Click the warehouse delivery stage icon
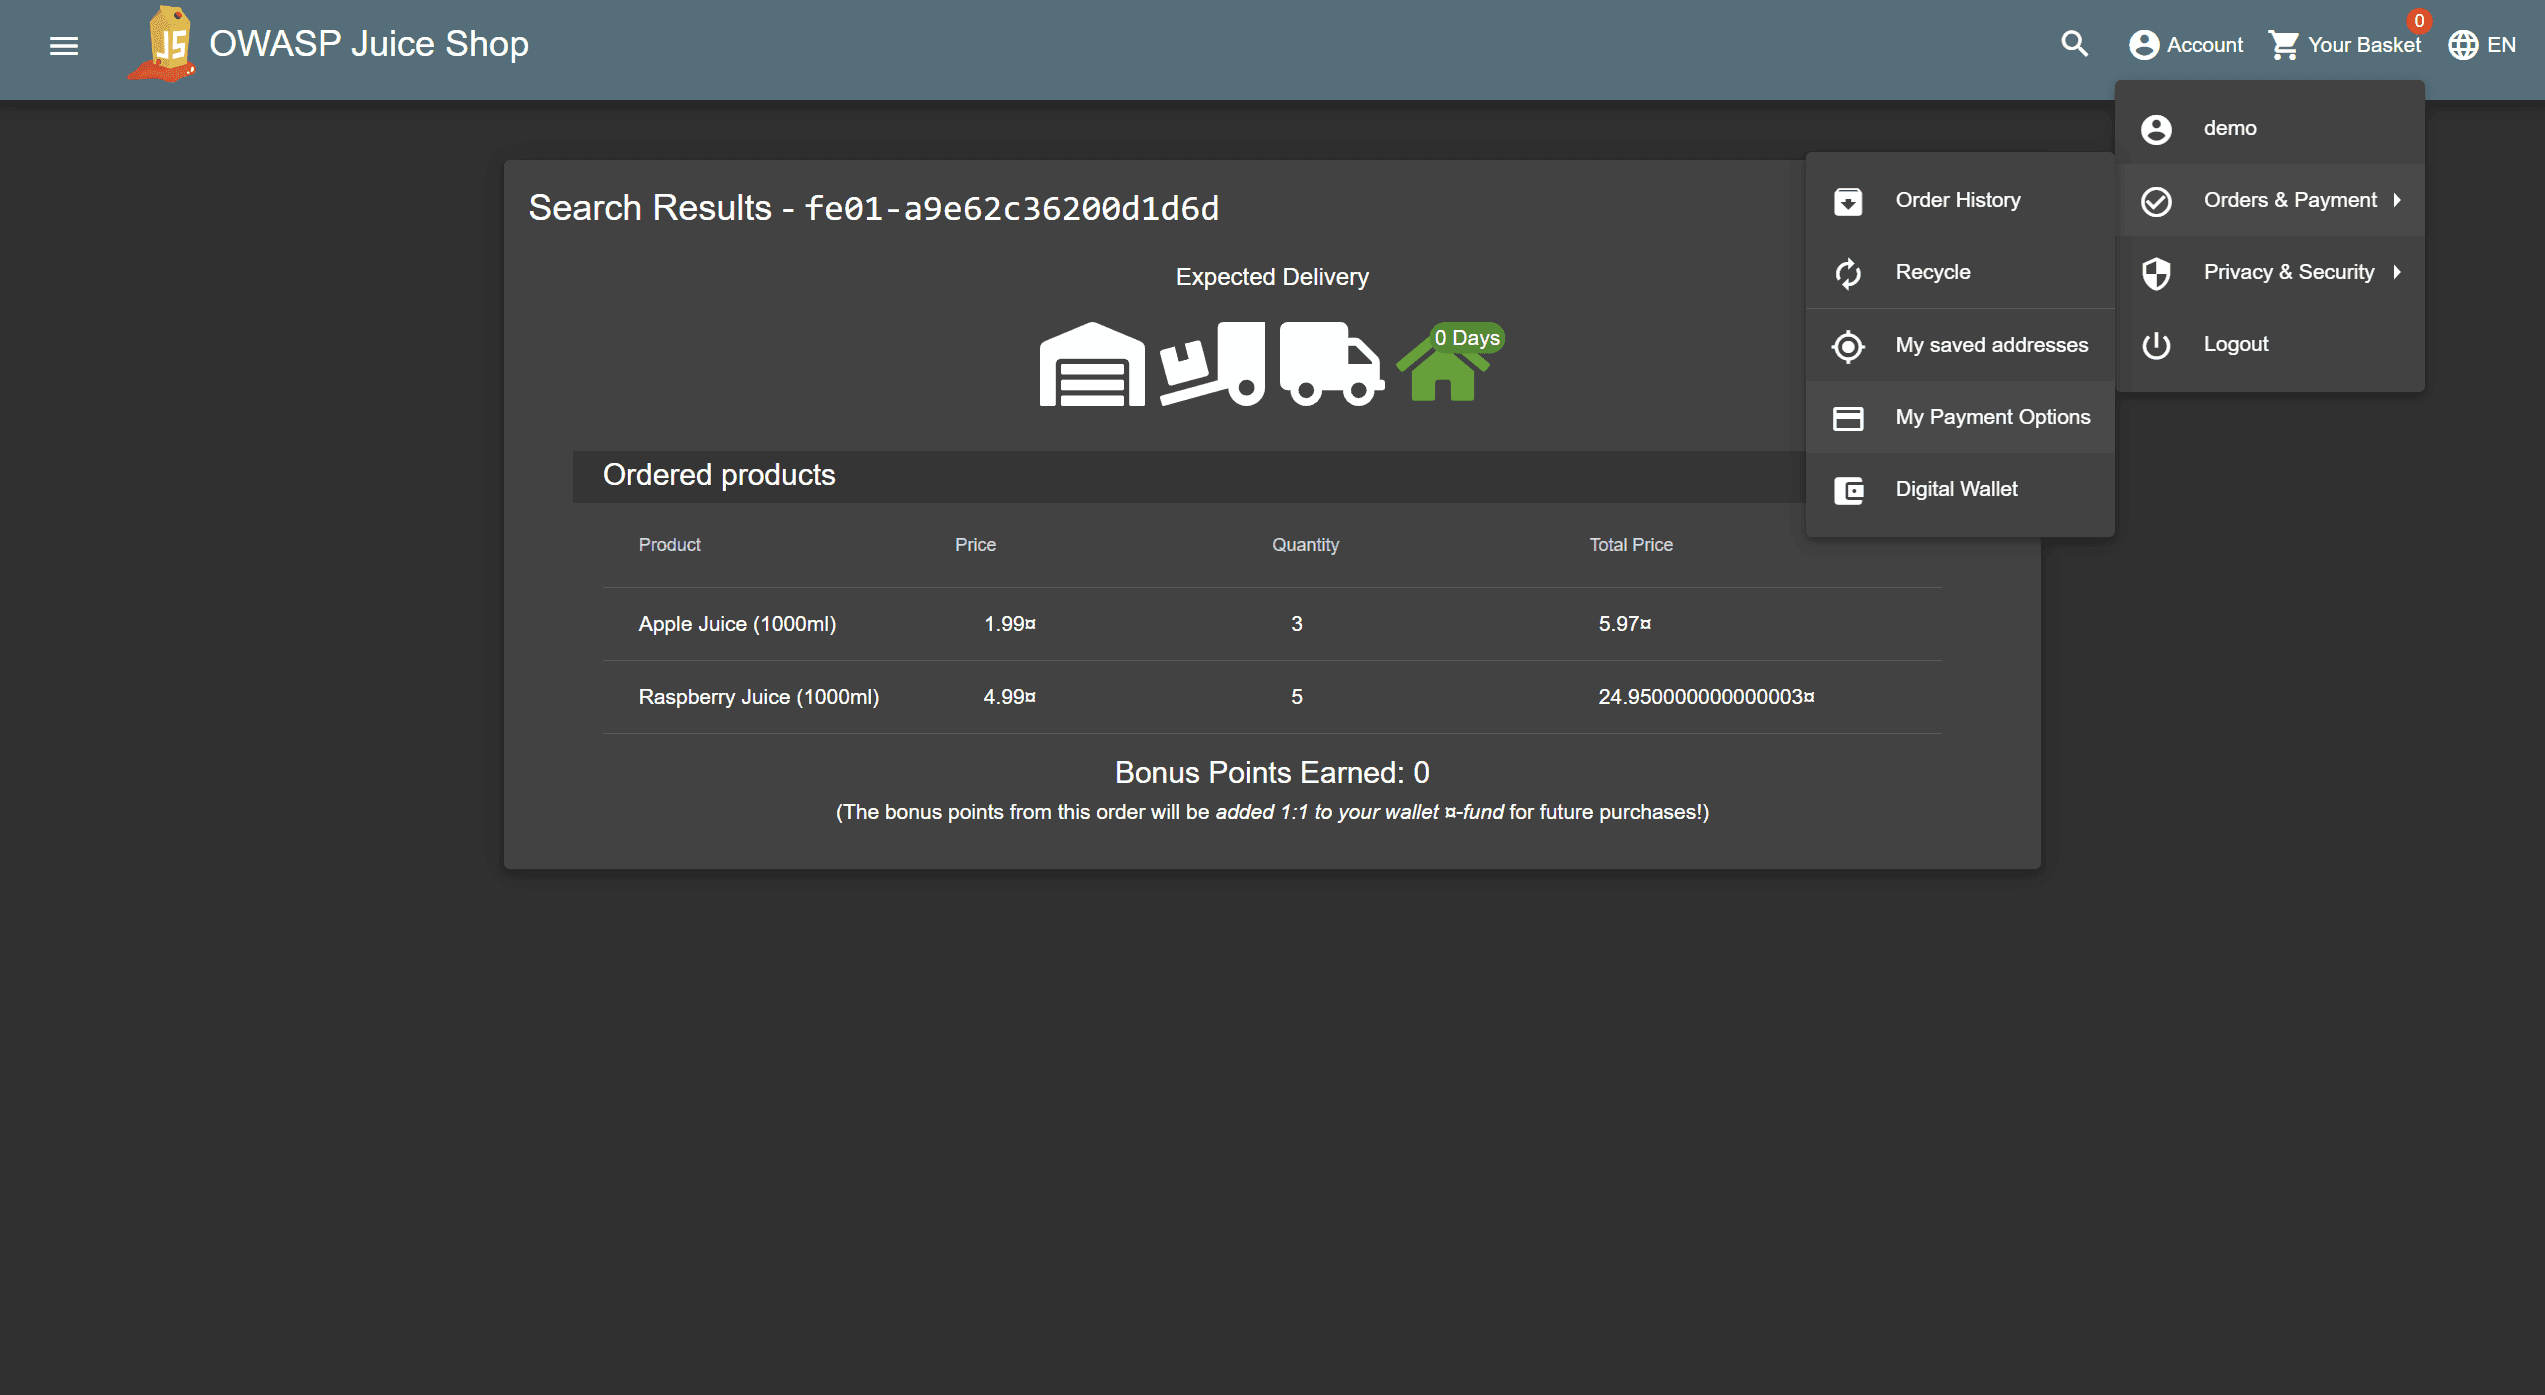The width and height of the screenshot is (2545, 1395). (x=1092, y=363)
